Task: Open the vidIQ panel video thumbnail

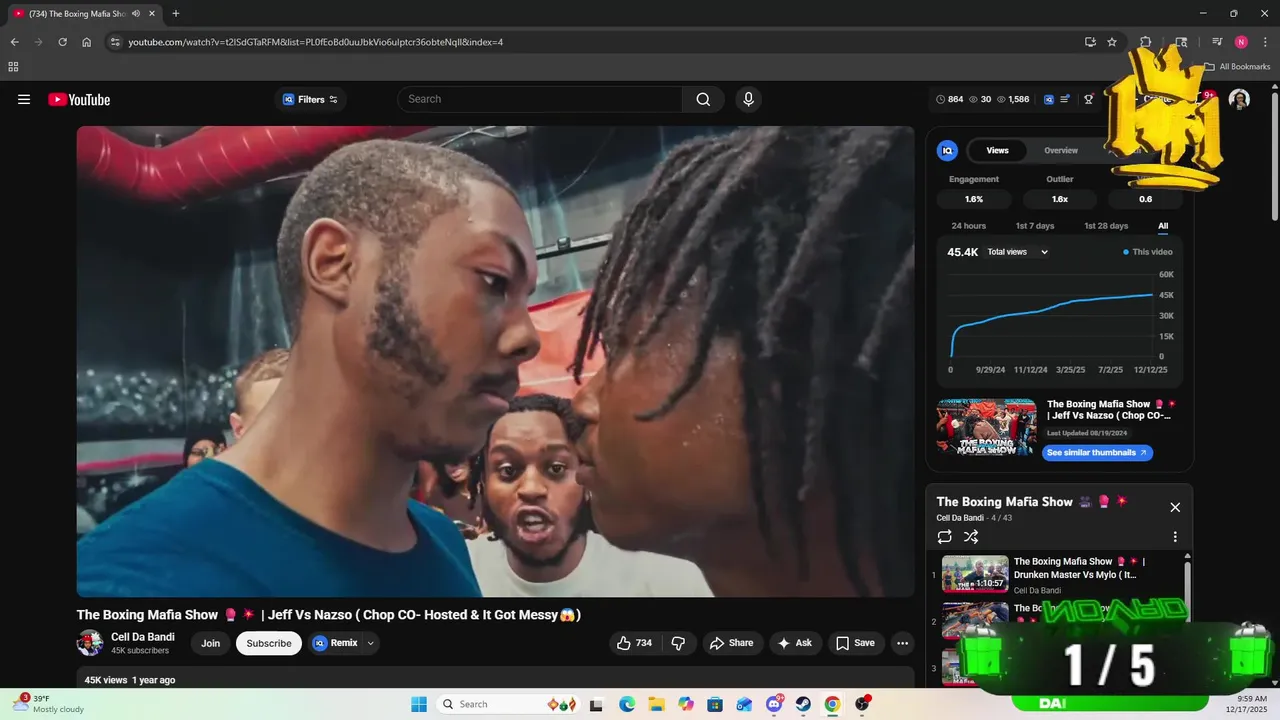Action: pyautogui.click(x=986, y=427)
